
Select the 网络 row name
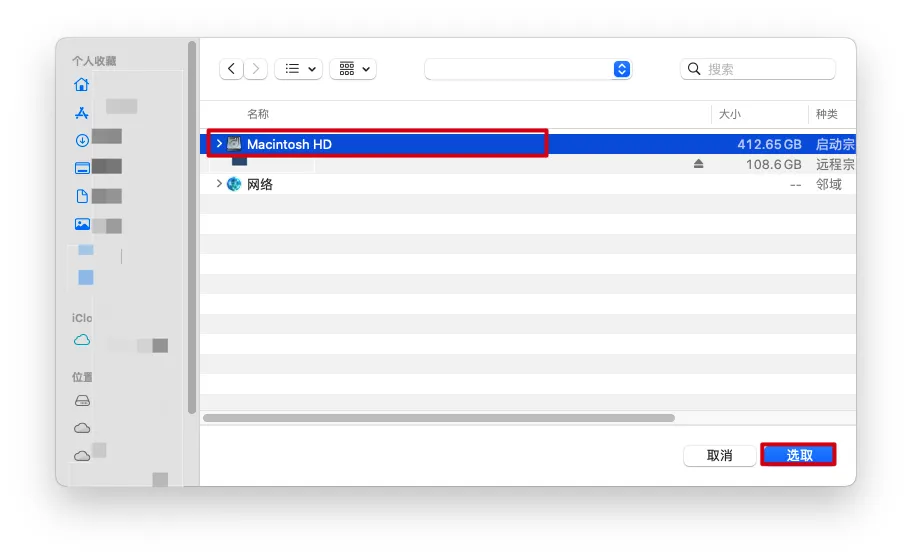(260, 184)
